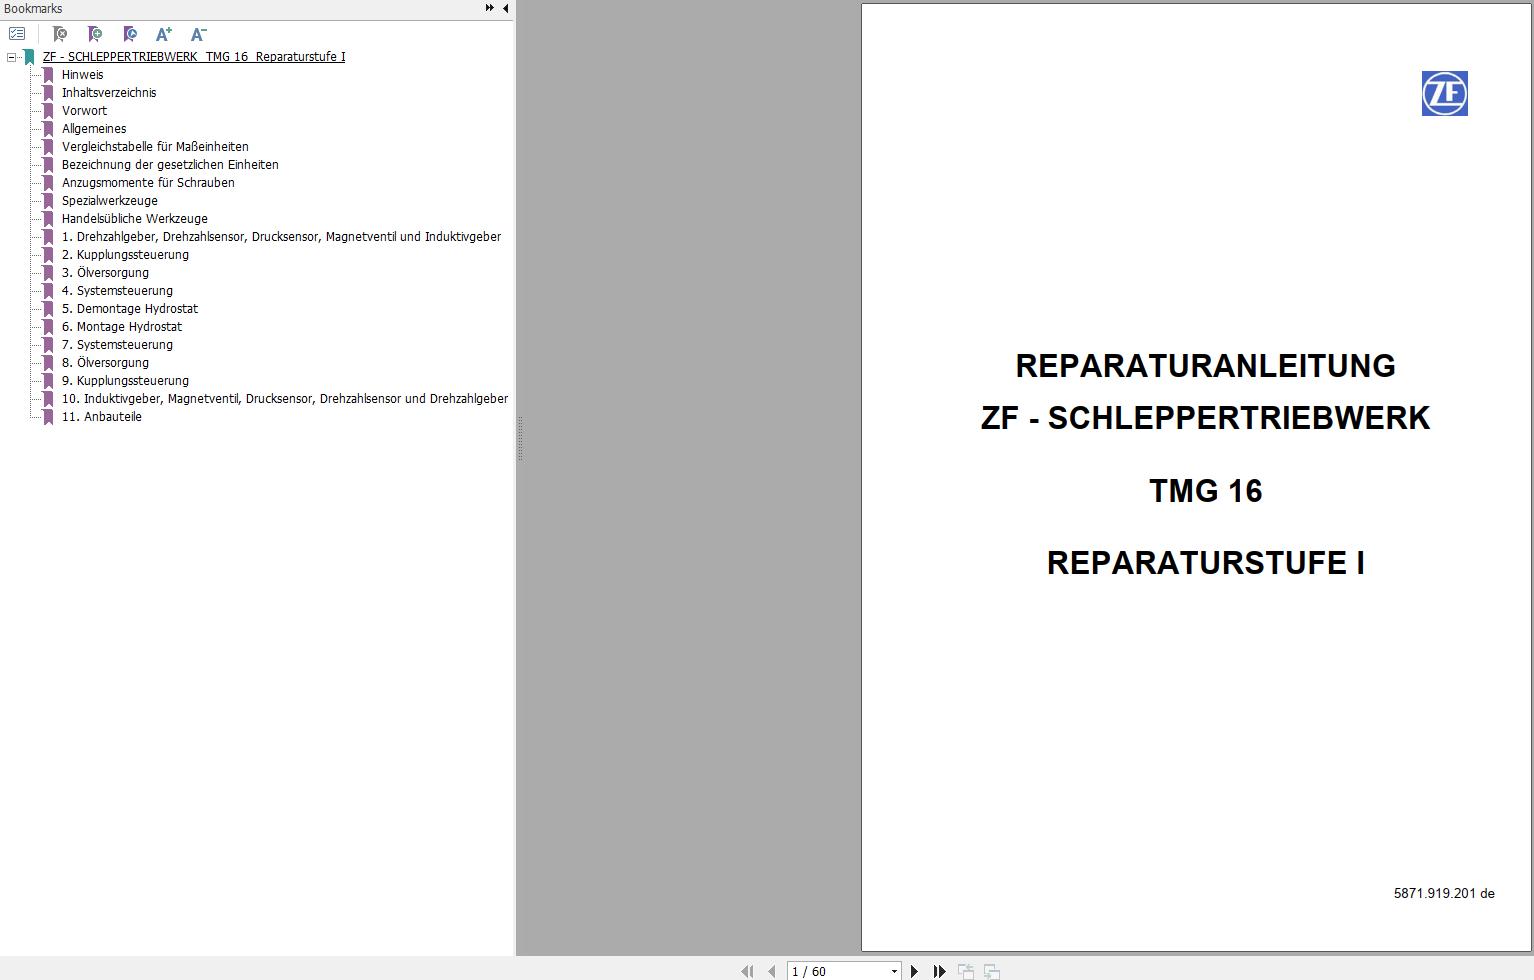Go to 5. Demontage Hydrostat
1534x980 pixels.
pos(130,309)
